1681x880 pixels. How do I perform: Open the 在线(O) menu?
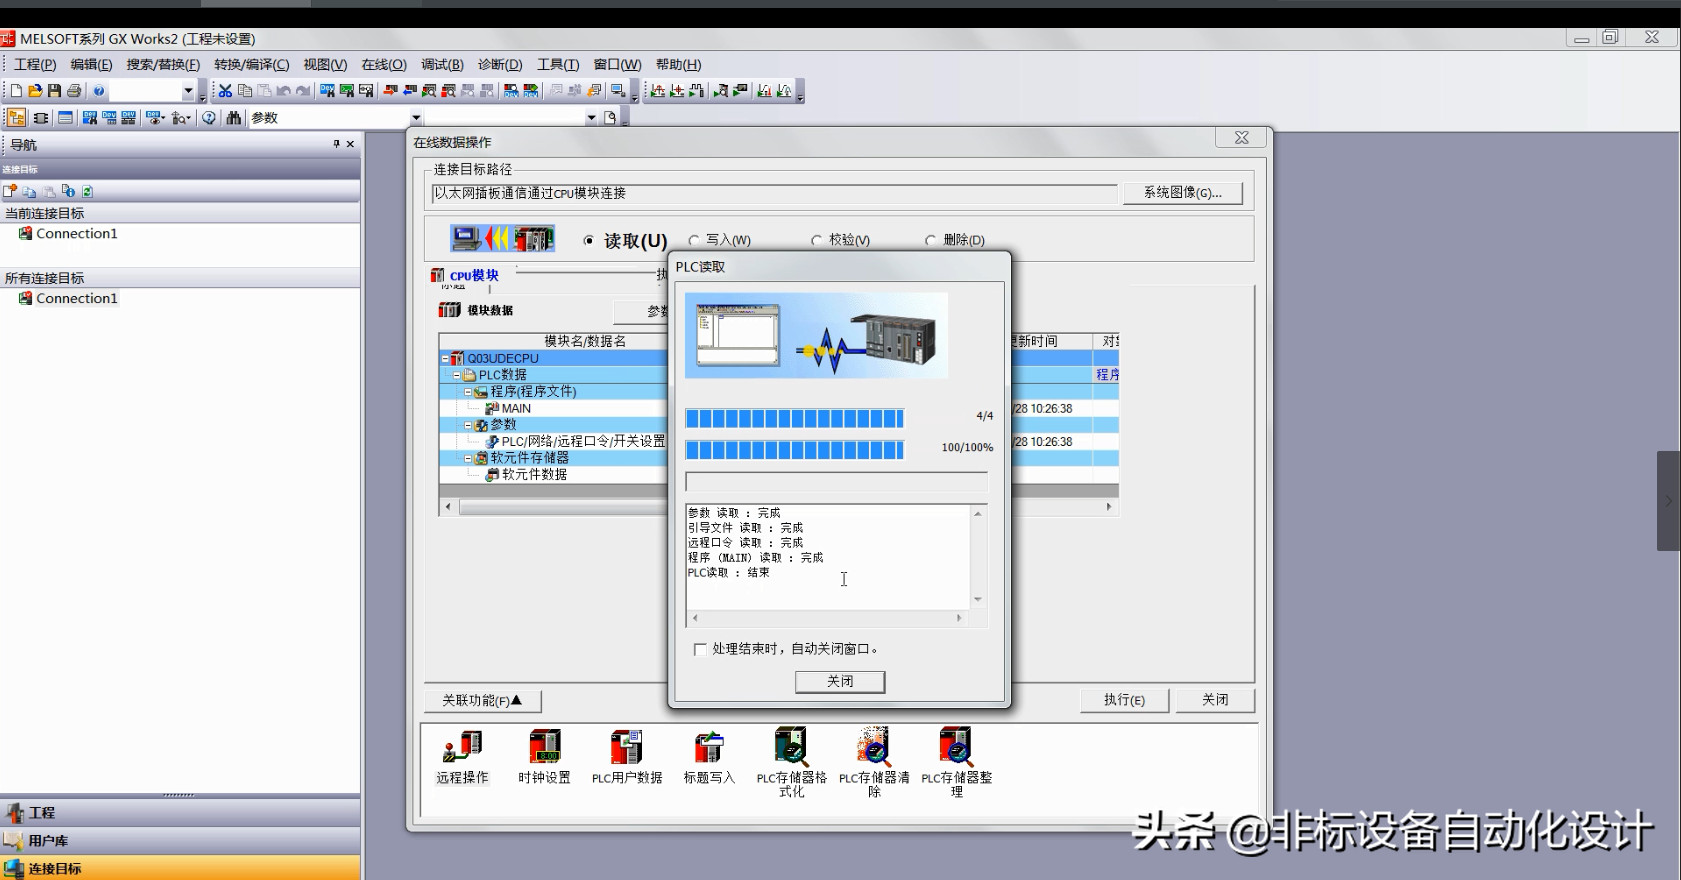(x=384, y=64)
